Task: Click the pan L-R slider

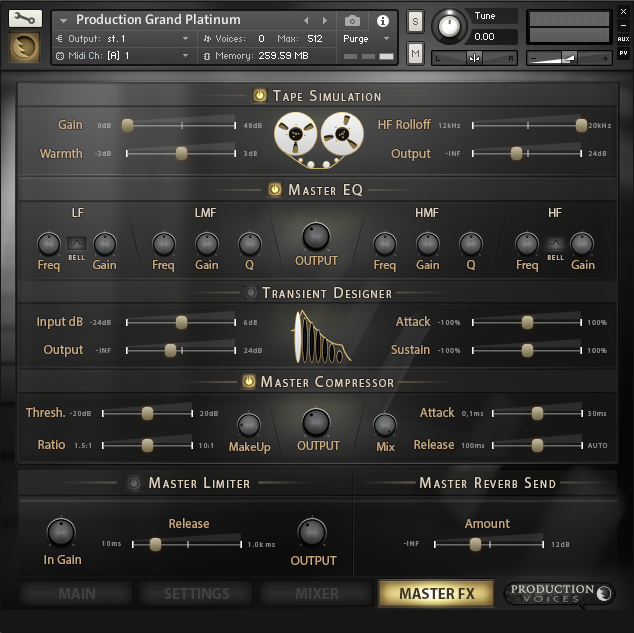Action: tap(474, 58)
